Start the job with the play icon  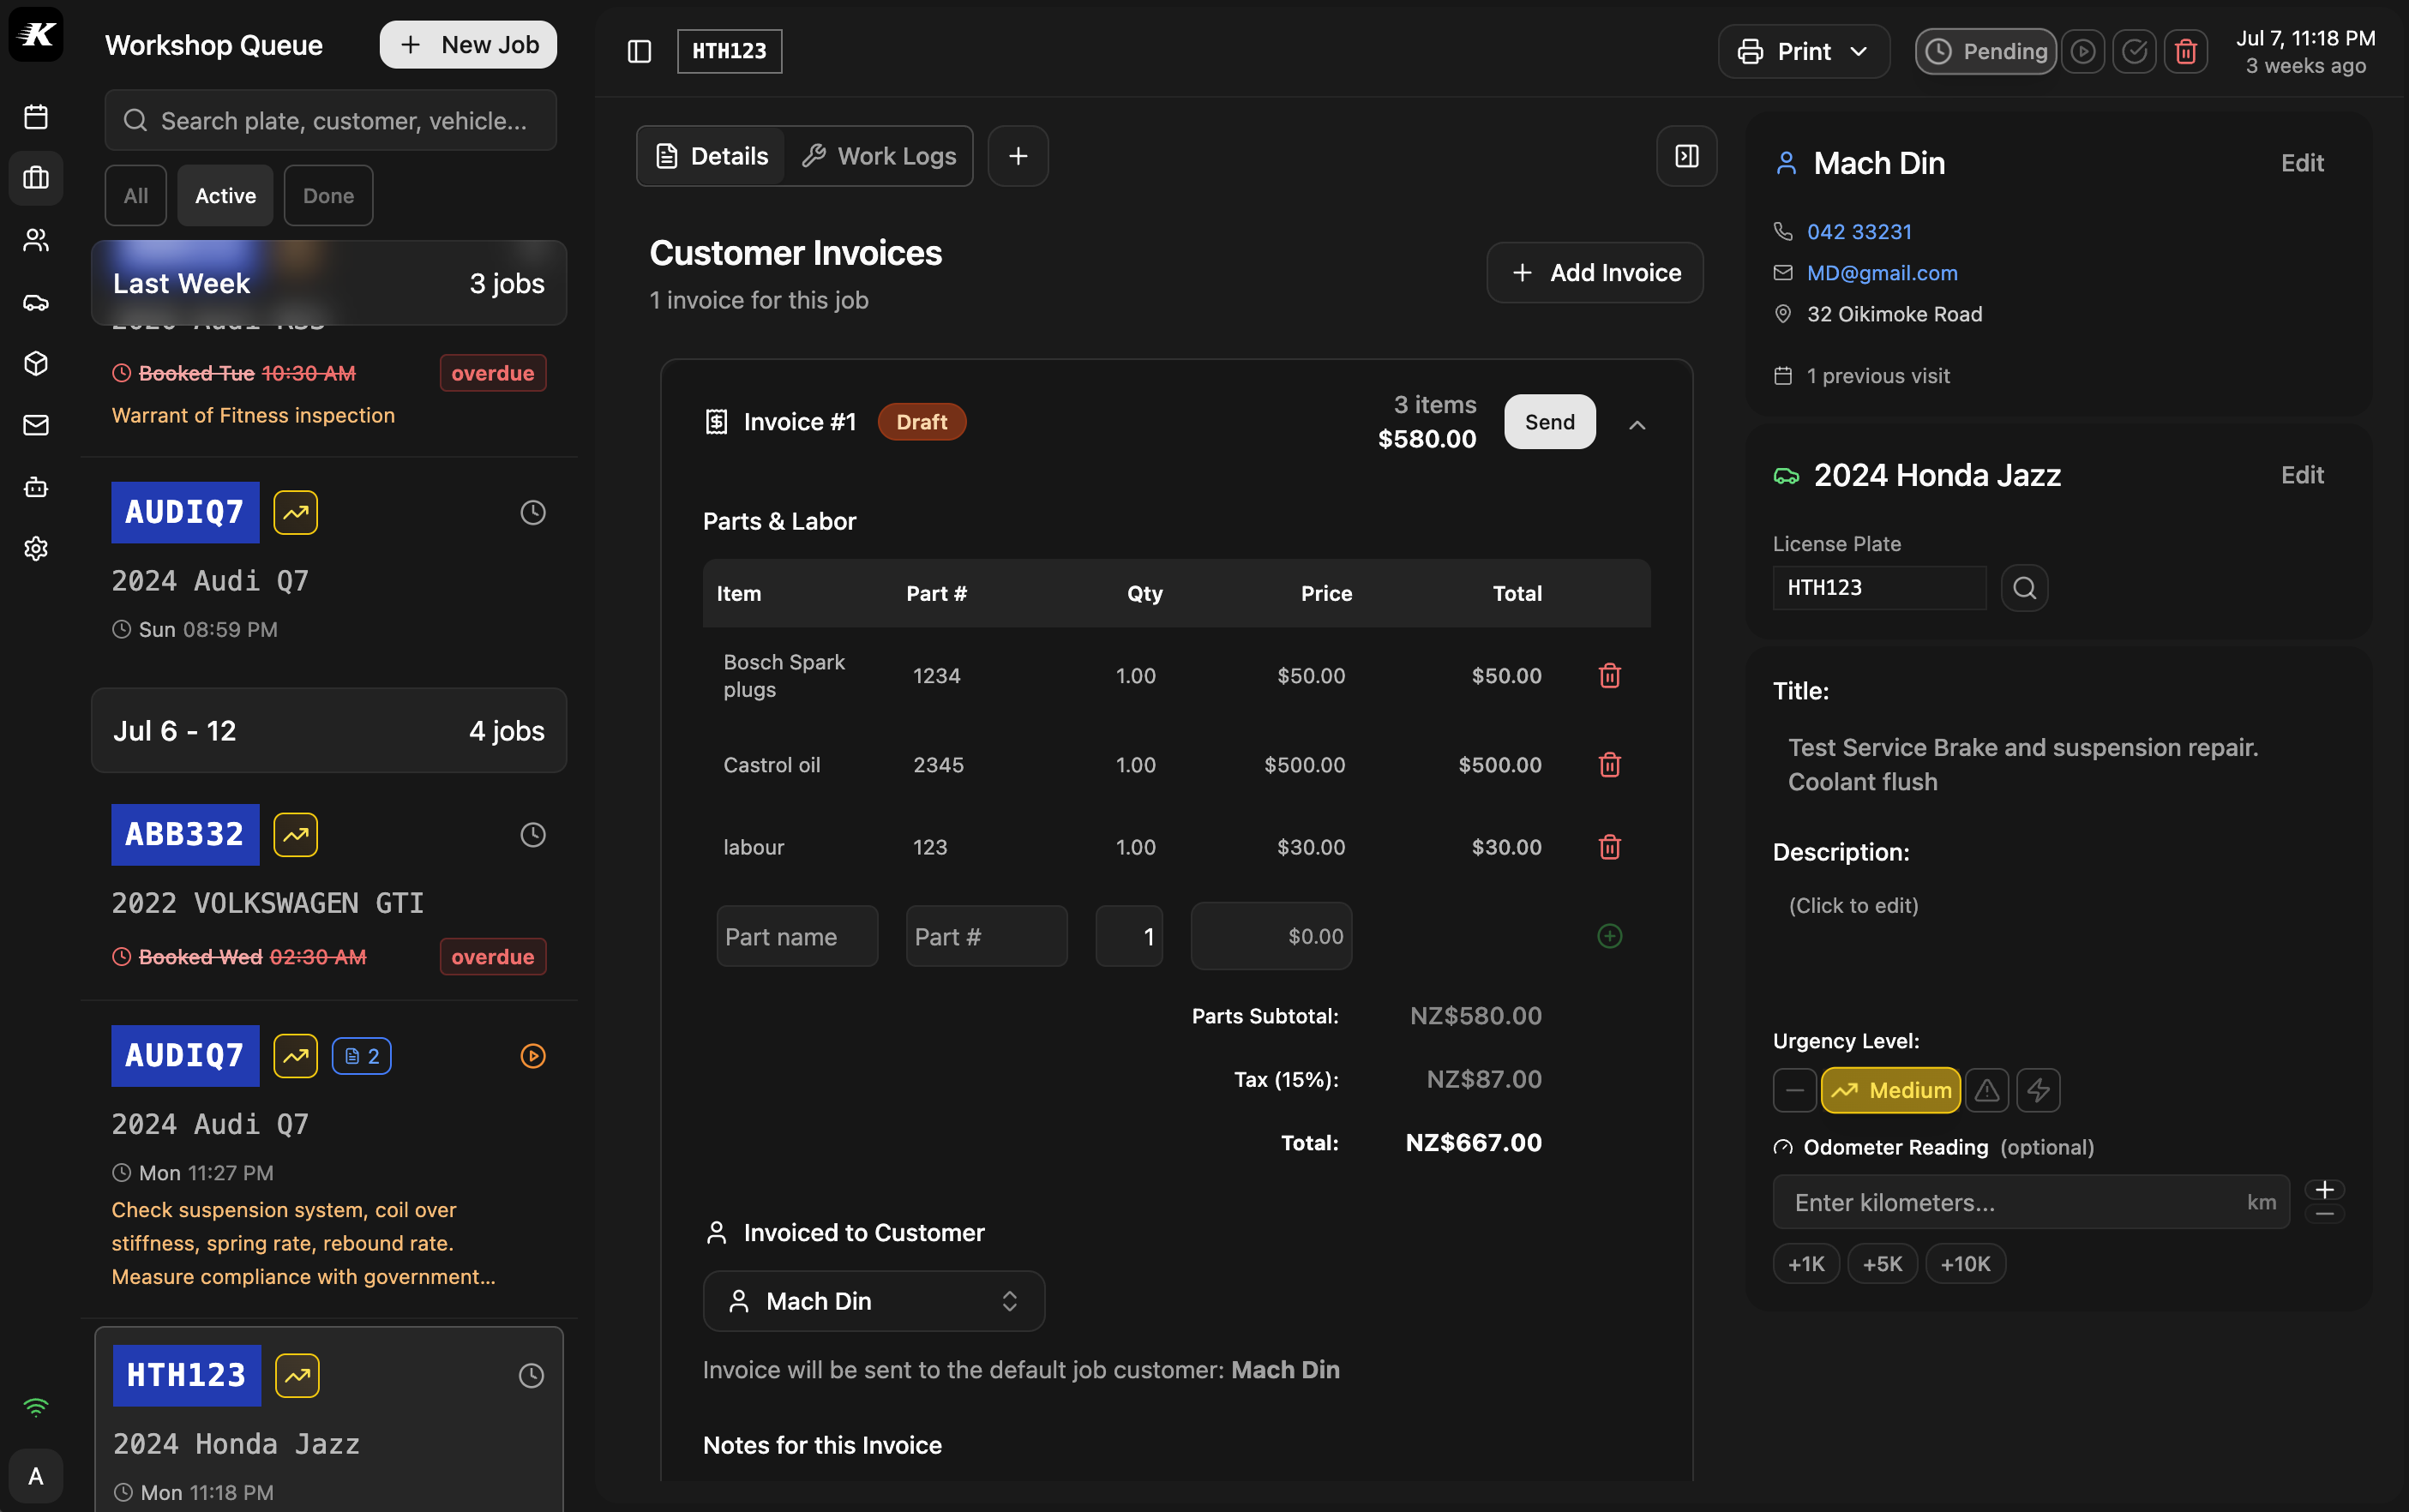[x=2083, y=51]
